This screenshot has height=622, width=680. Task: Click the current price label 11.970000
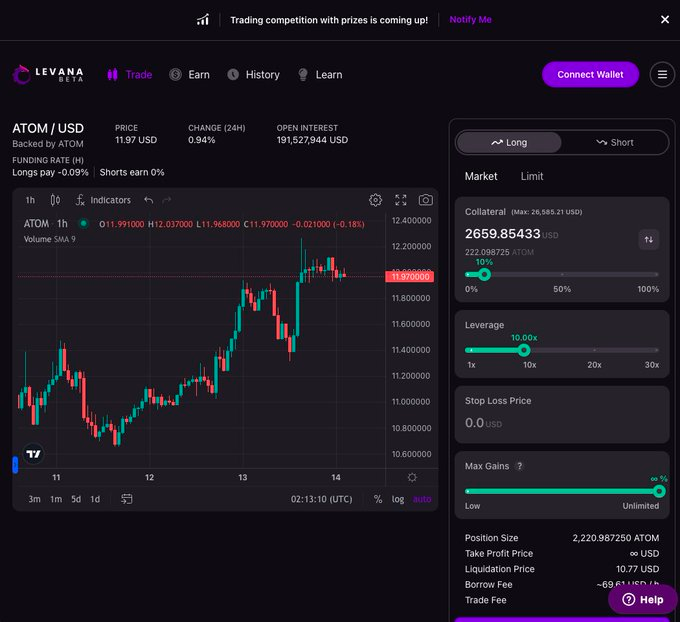pyautogui.click(x=409, y=277)
